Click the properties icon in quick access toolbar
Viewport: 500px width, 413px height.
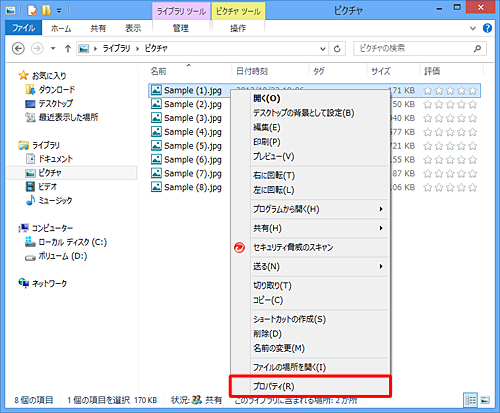point(32,11)
